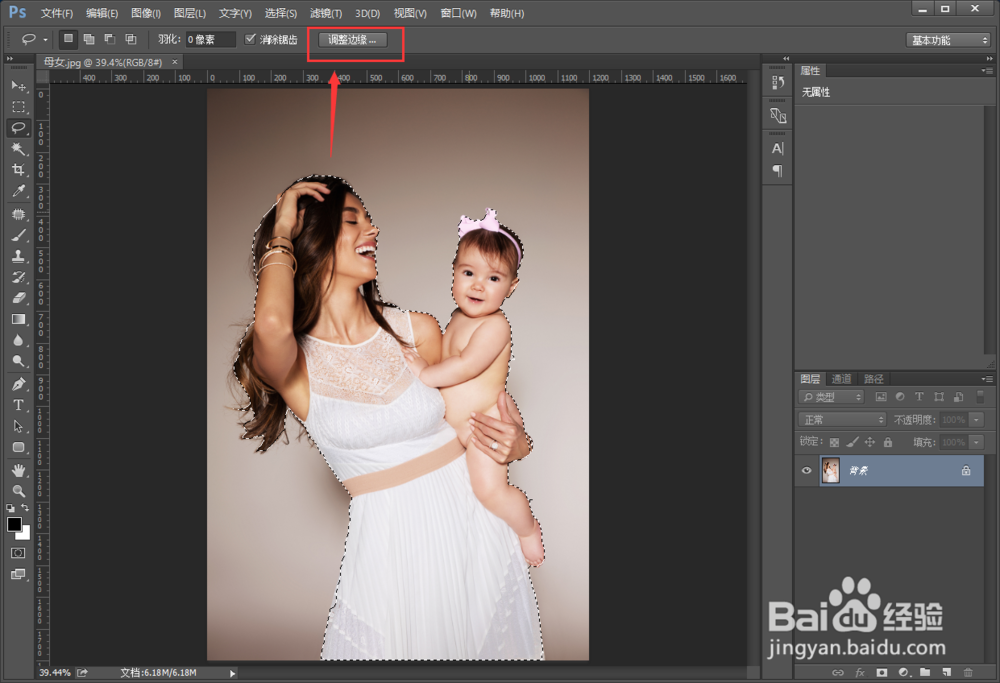Reset default foreground and background colors
Viewport: 1000px width, 683px height.
pyautogui.click(x=11, y=508)
